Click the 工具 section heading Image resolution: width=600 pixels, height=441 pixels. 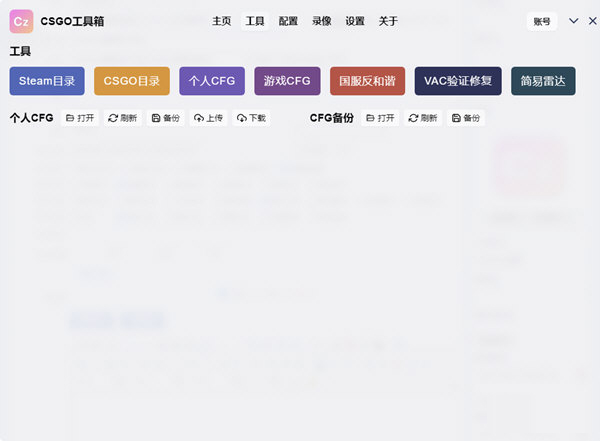(x=20, y=51)
